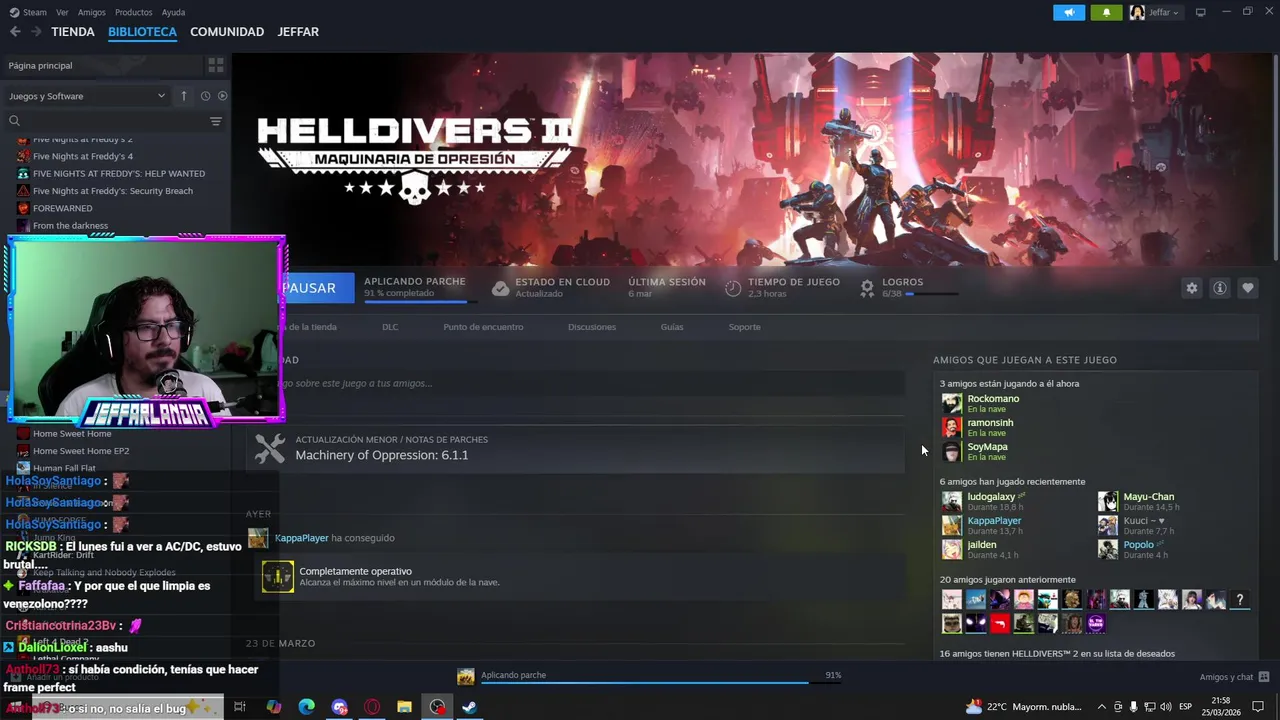Open the DLC tab
Image resolution: width=1280 pixels, height=720 pixels.
(390, 327)
